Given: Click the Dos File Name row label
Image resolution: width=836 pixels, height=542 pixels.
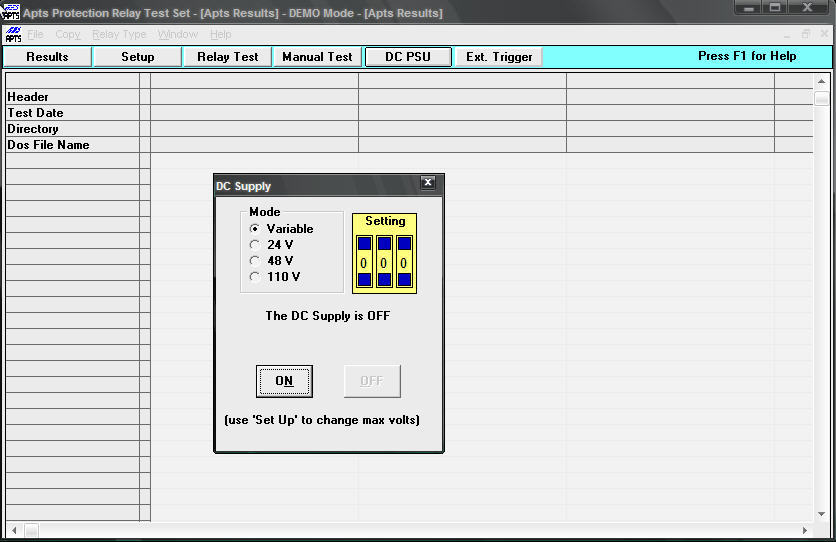Looking at the screenshot, I should 73,145.
